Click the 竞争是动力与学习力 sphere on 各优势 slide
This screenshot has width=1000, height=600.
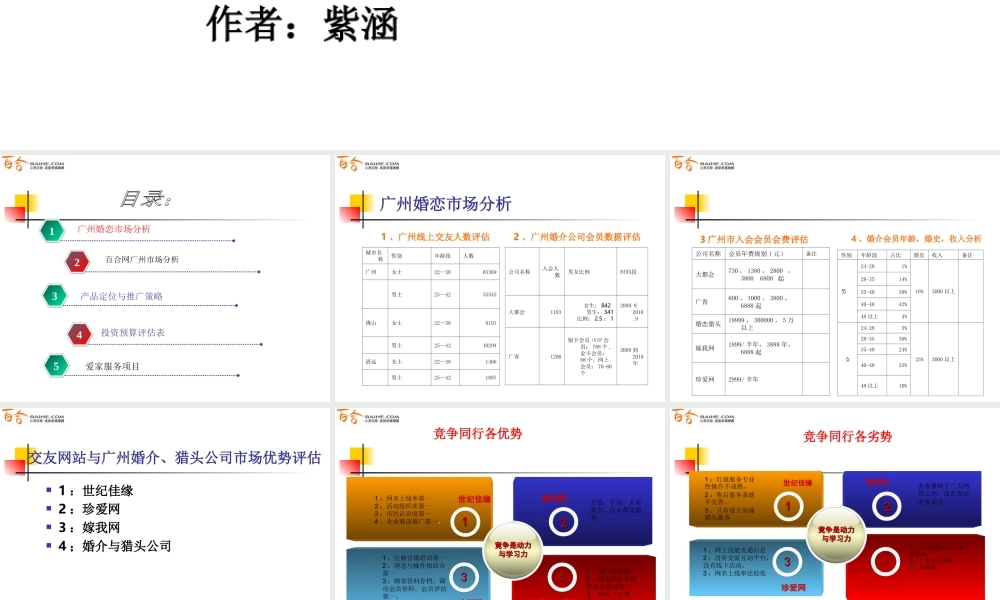click(x=513, y=550)
